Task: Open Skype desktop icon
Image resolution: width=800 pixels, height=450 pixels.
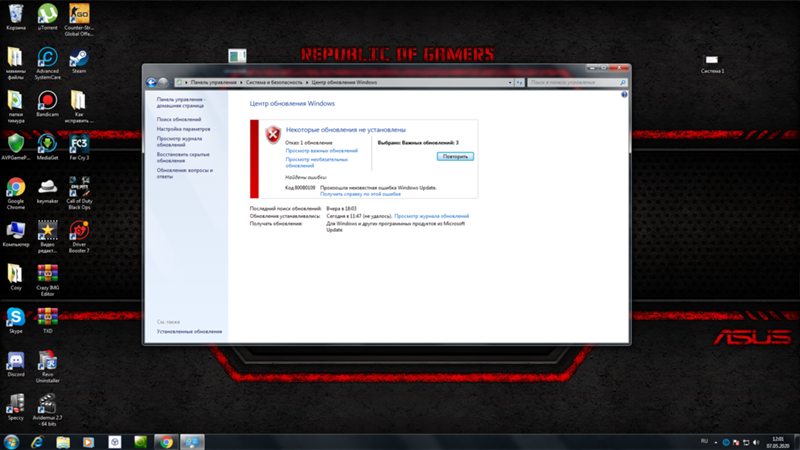Action: (x=16, y=320)
